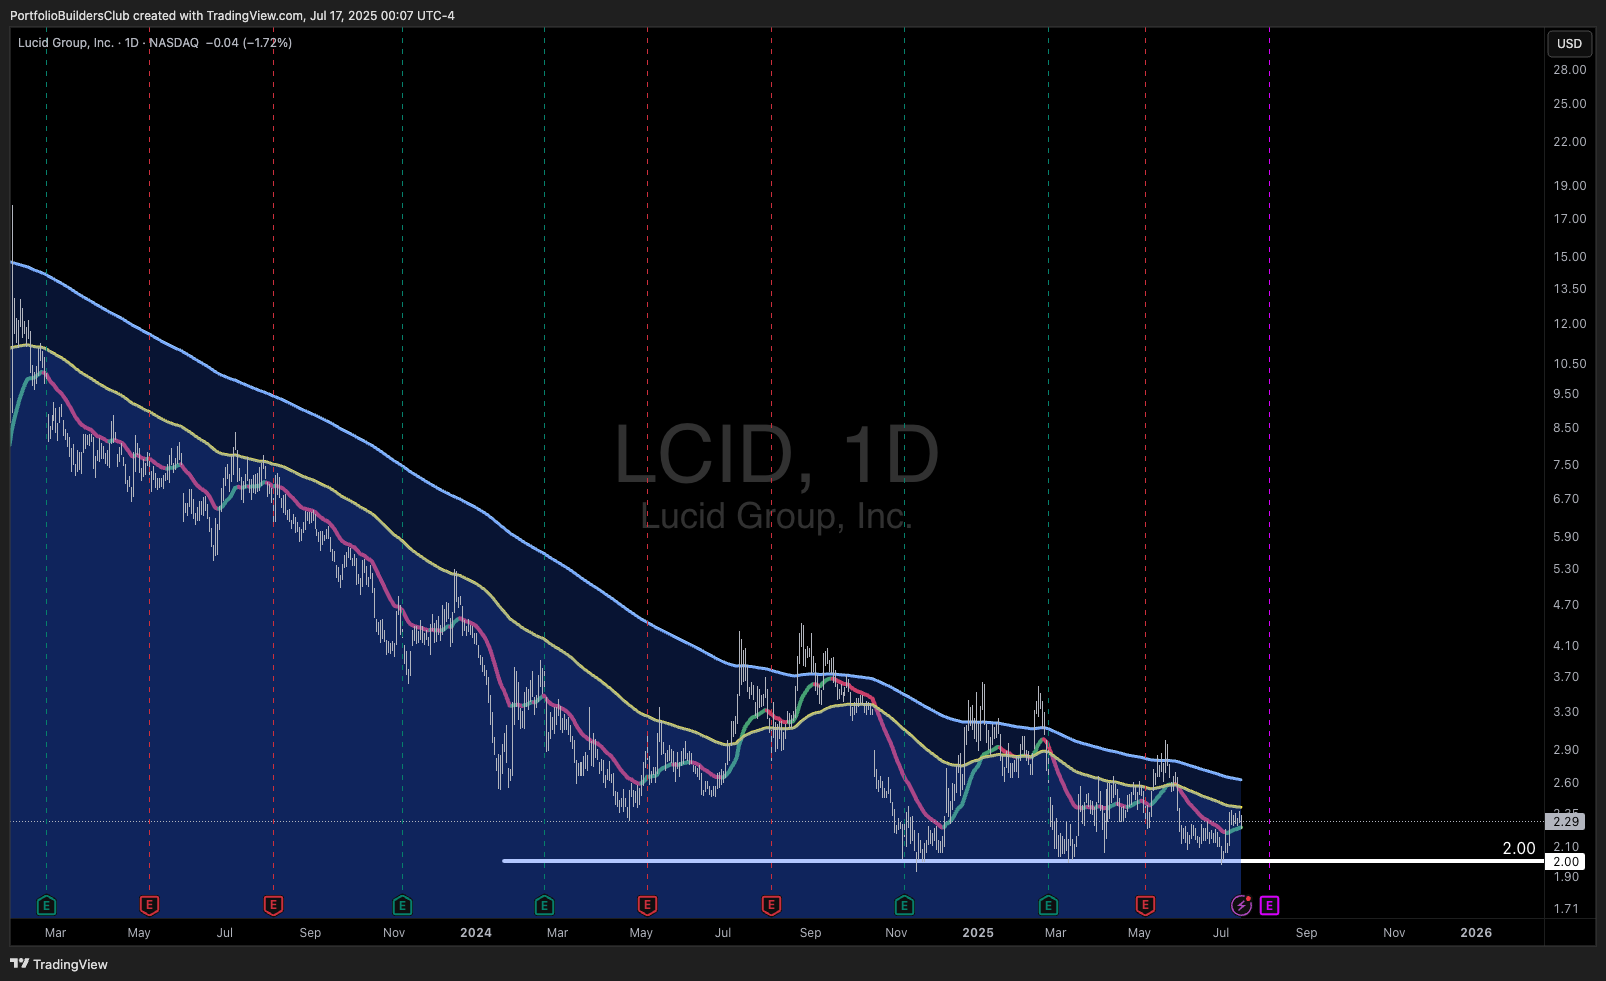Select the 2.29 current price tag

(x=1565, y=822)
